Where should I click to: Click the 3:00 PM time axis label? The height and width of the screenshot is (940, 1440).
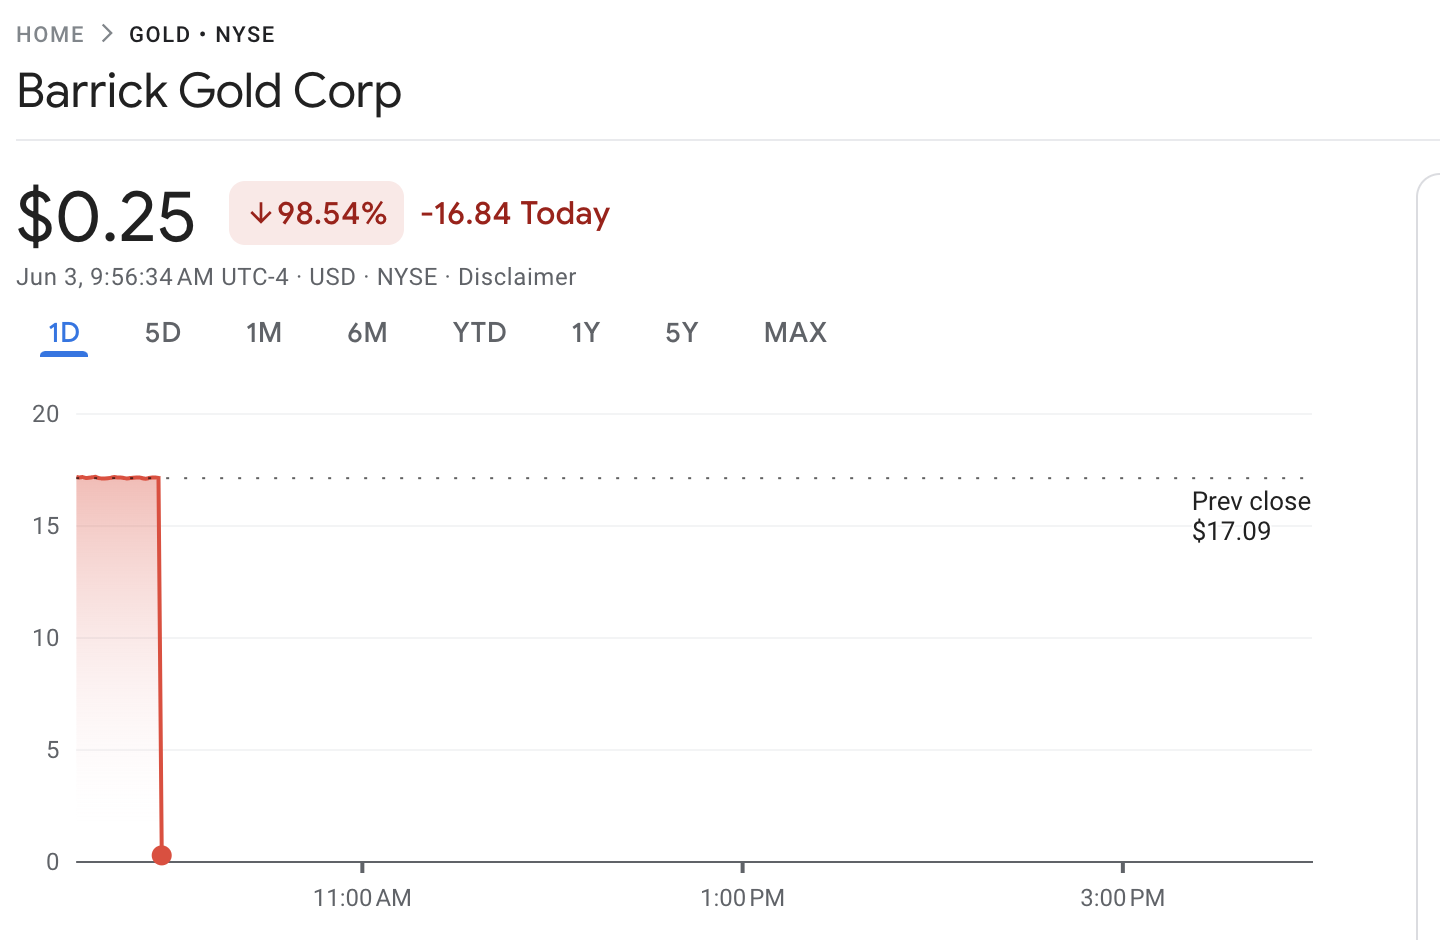(1122, 898)
